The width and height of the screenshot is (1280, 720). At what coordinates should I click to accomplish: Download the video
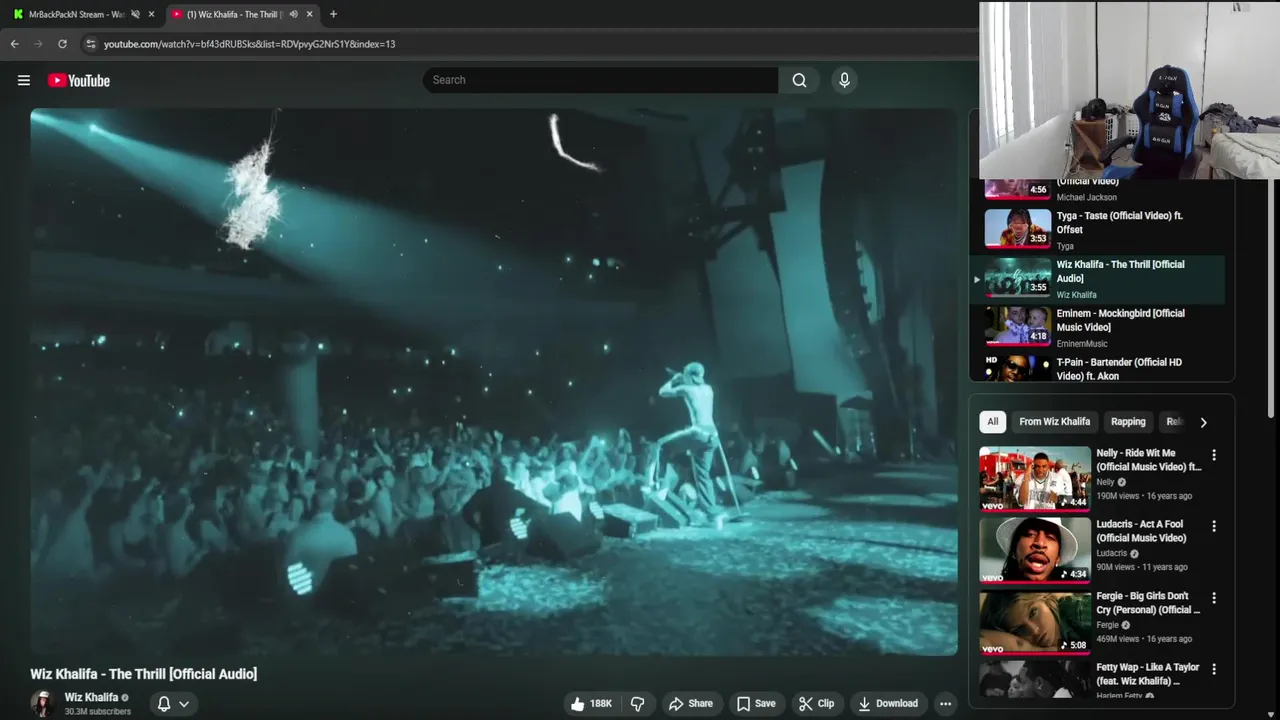(888, 704)
